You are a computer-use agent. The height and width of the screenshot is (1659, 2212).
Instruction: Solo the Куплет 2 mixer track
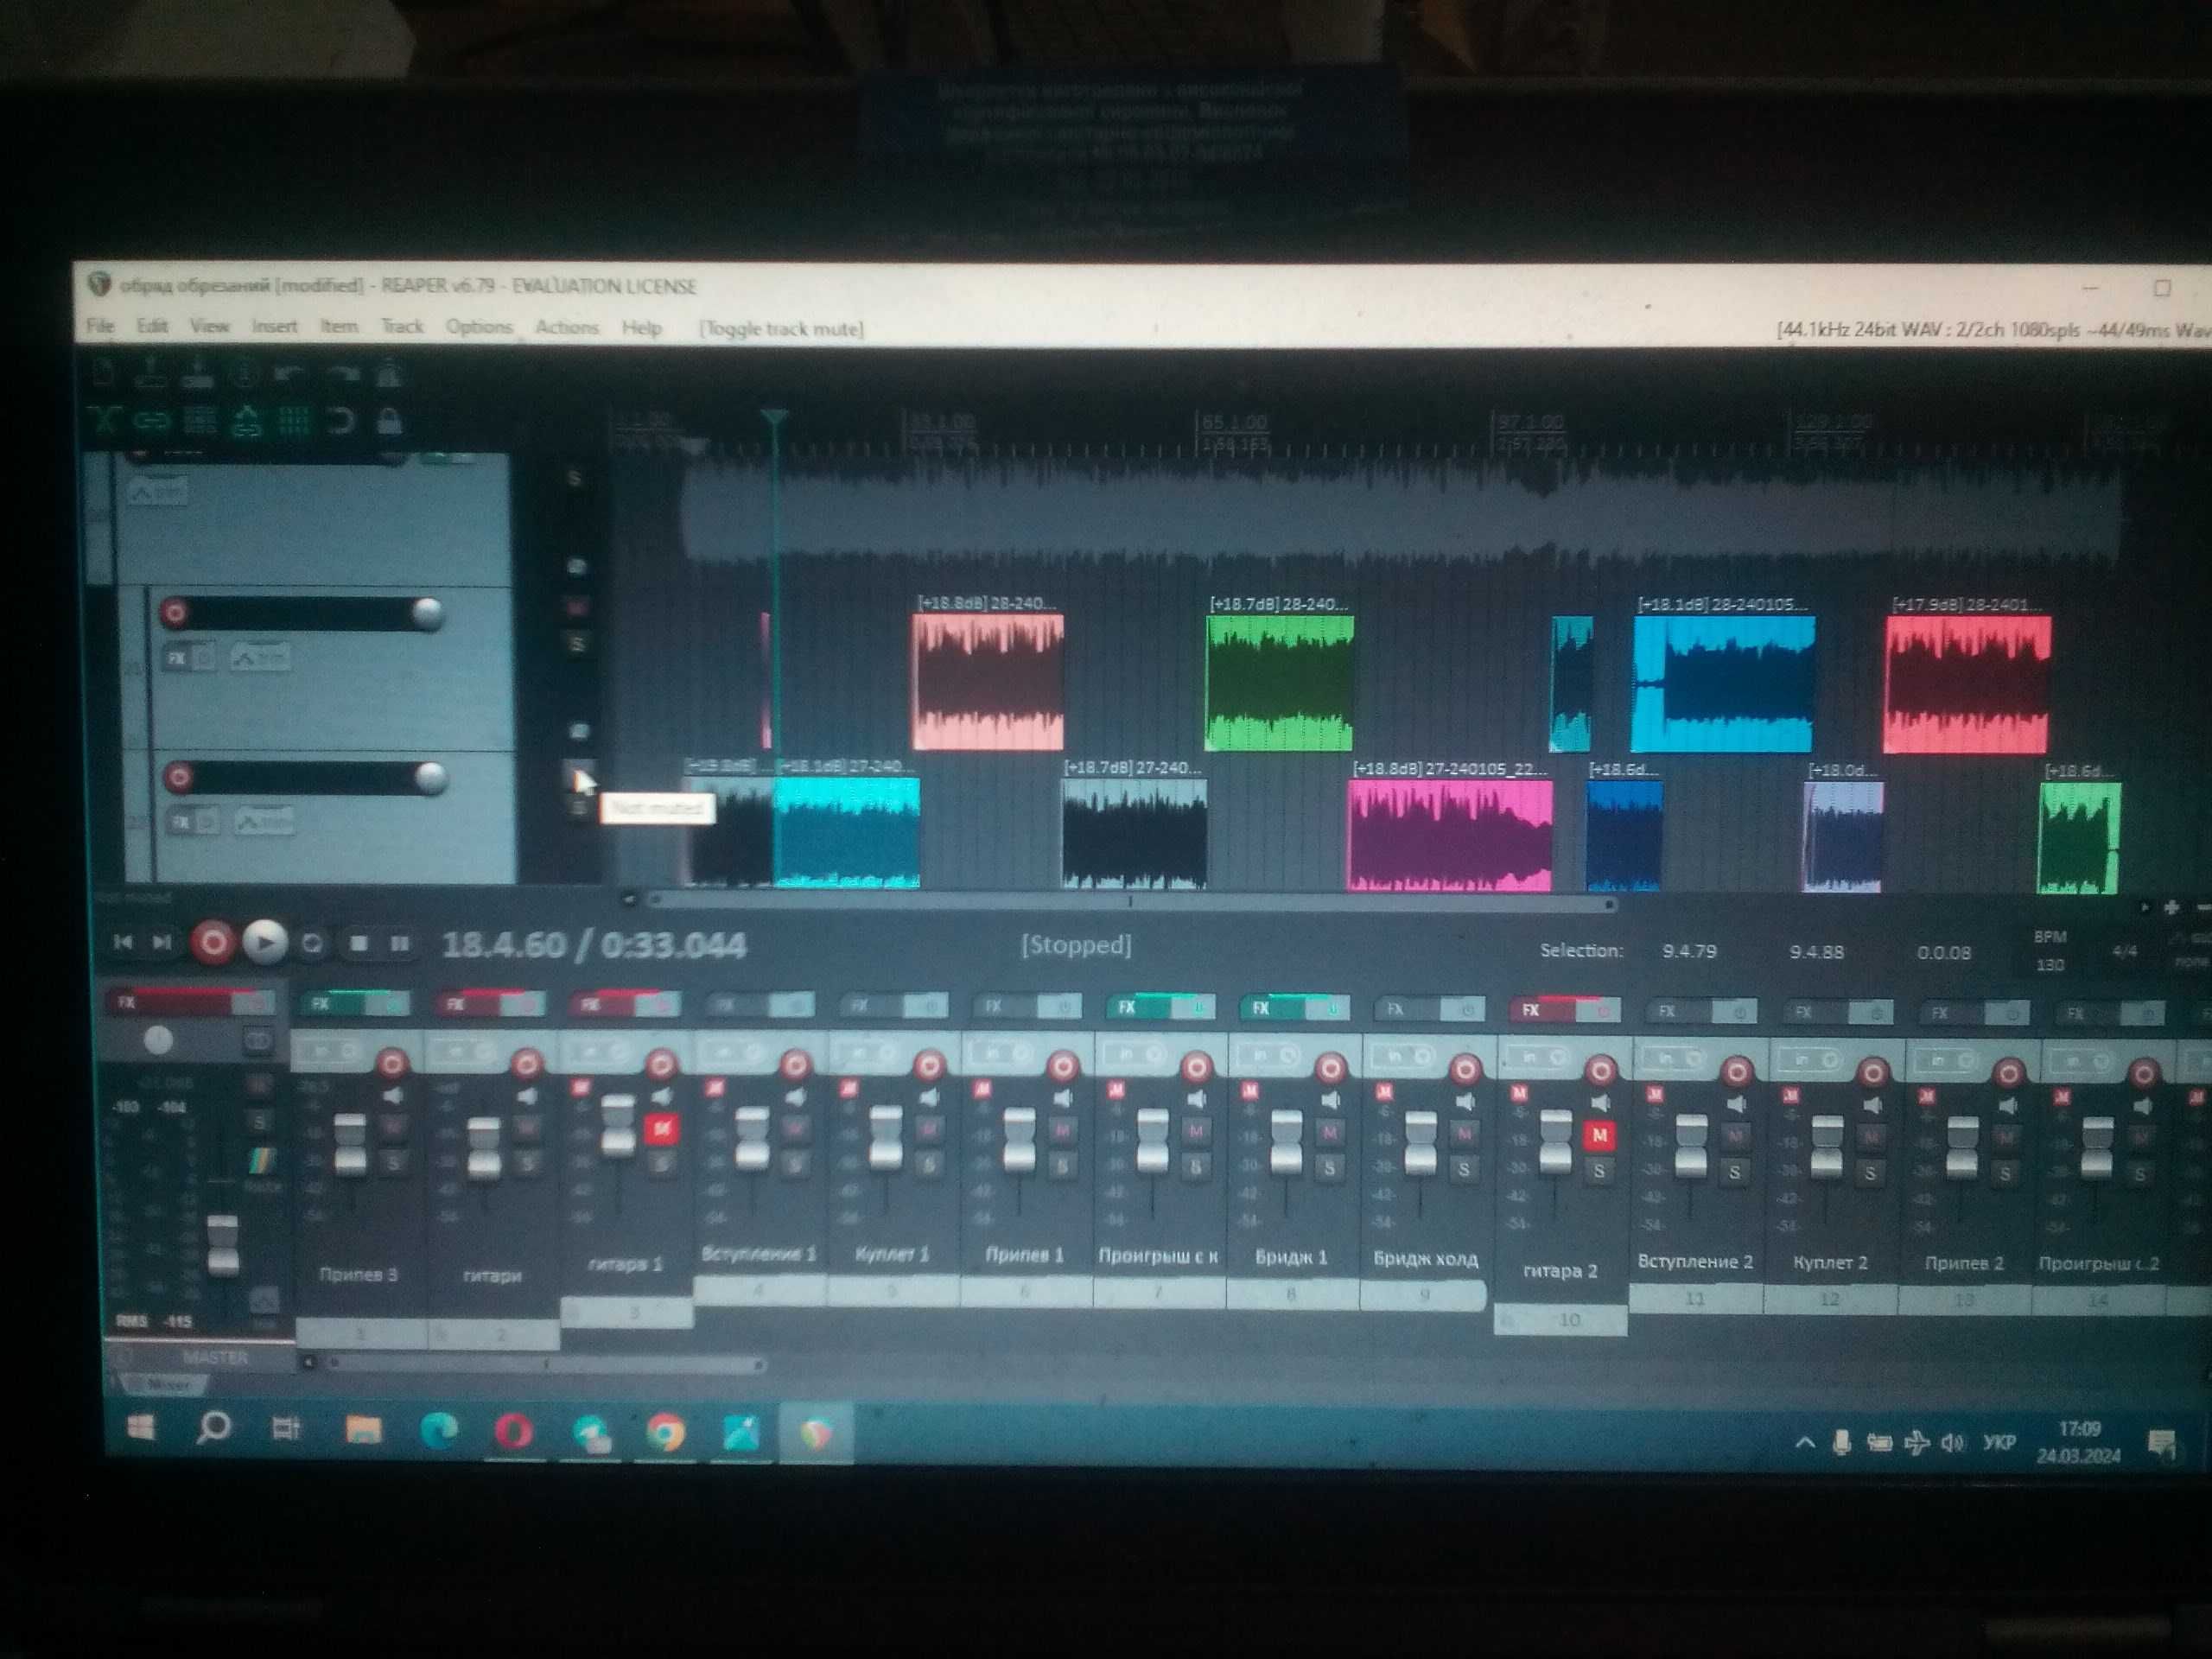pos(1870,1173)
